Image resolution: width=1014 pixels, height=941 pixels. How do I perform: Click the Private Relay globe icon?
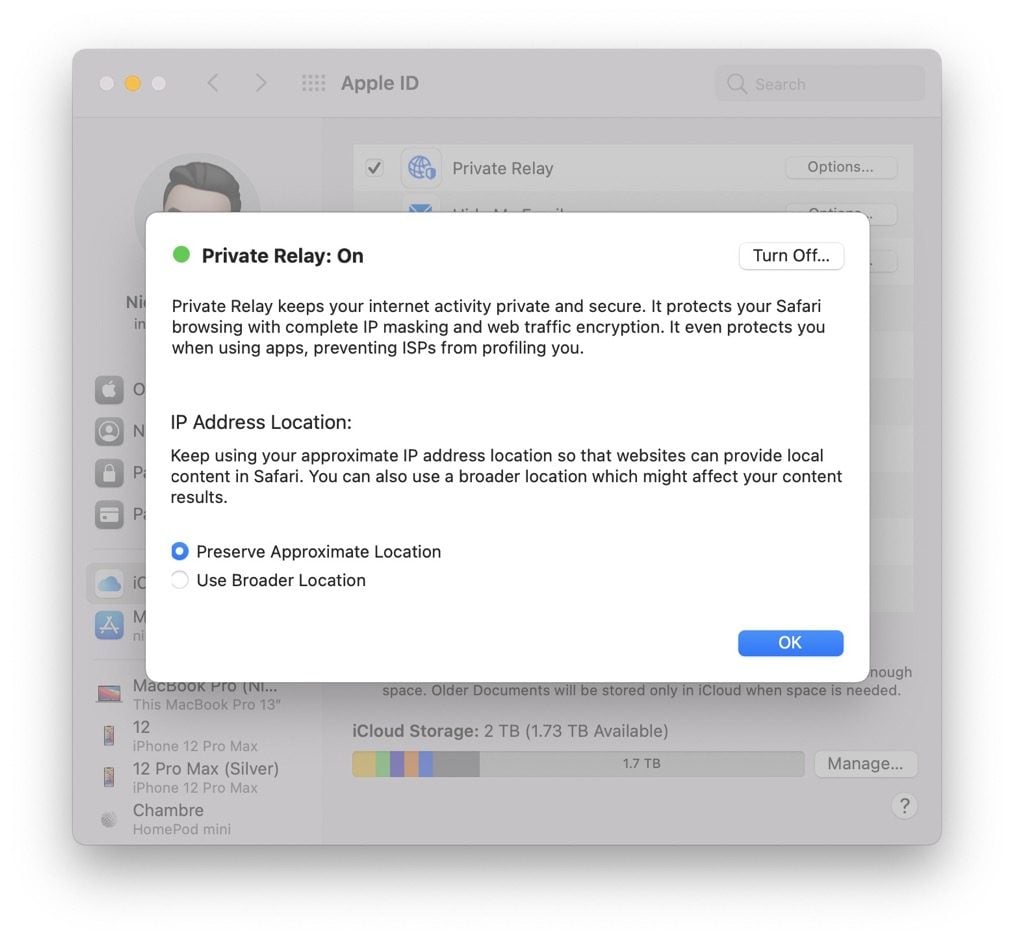(x=421, y=168)
